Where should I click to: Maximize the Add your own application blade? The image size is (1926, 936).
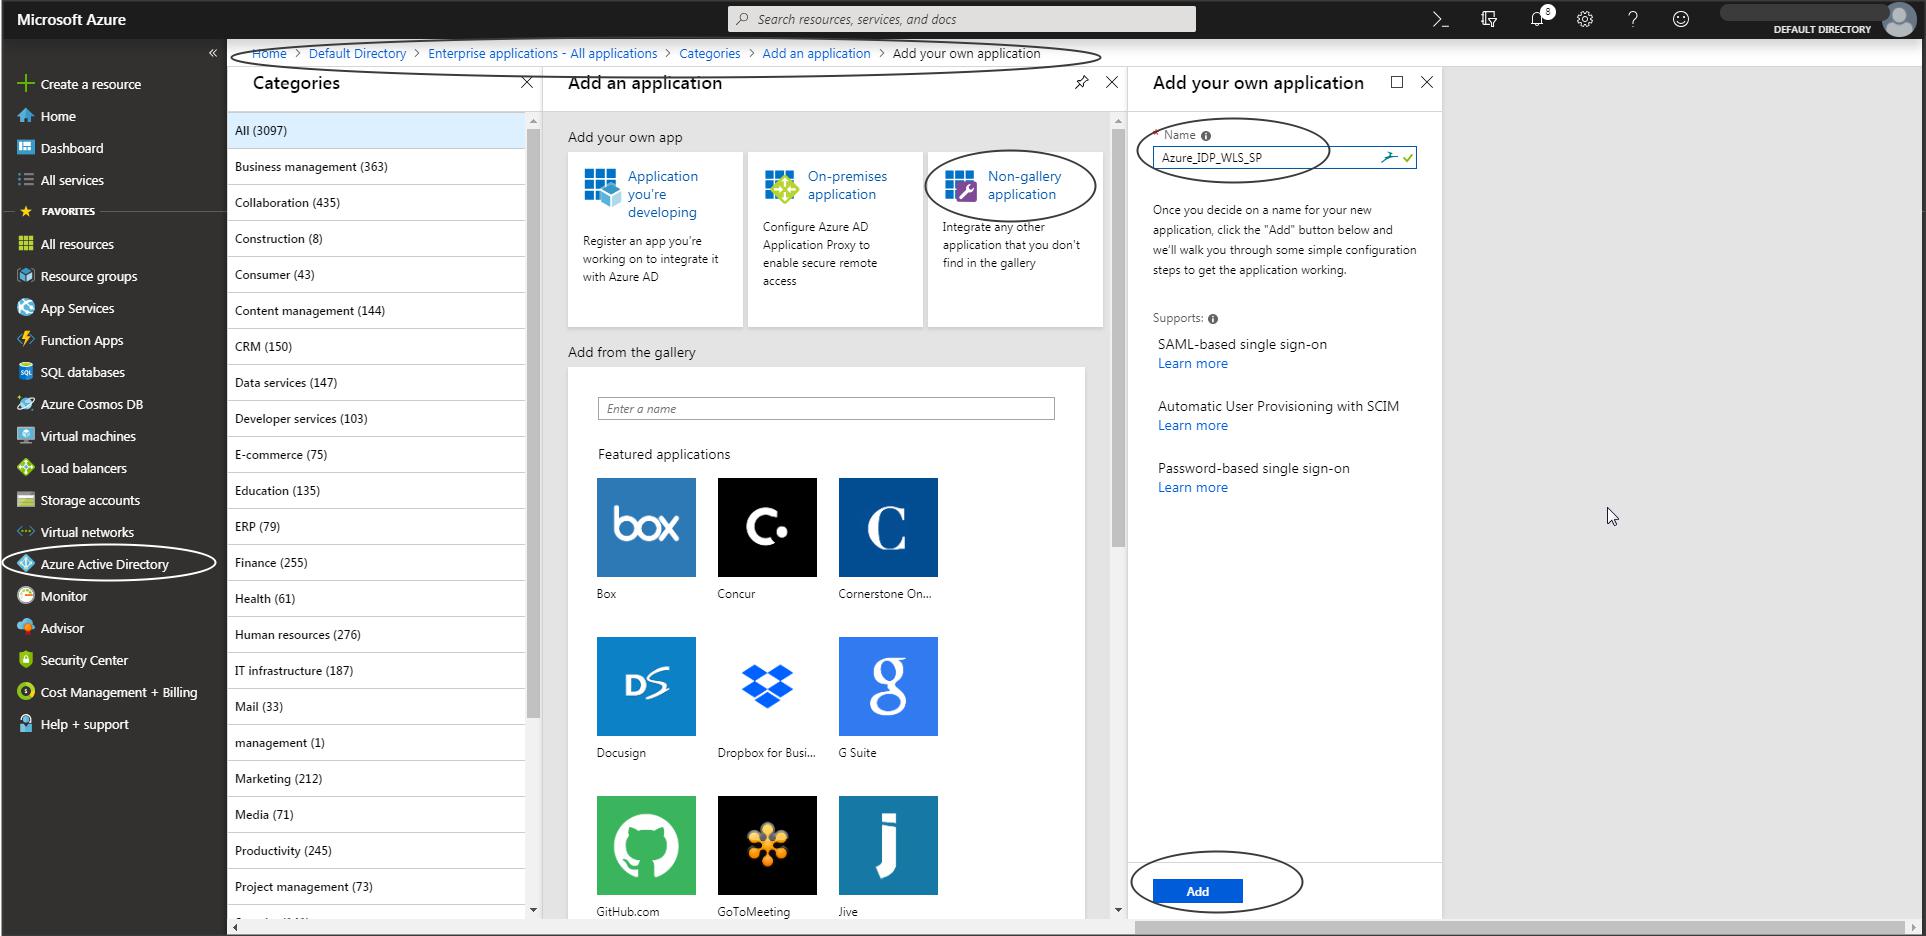(x=1397, y=82)
